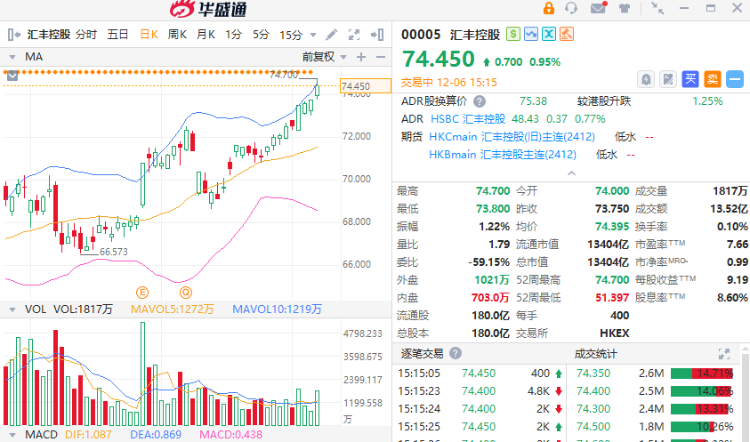The image size is (750, 442).
Task: Collapse ADR info section chevron
Action: click(572, 173)
